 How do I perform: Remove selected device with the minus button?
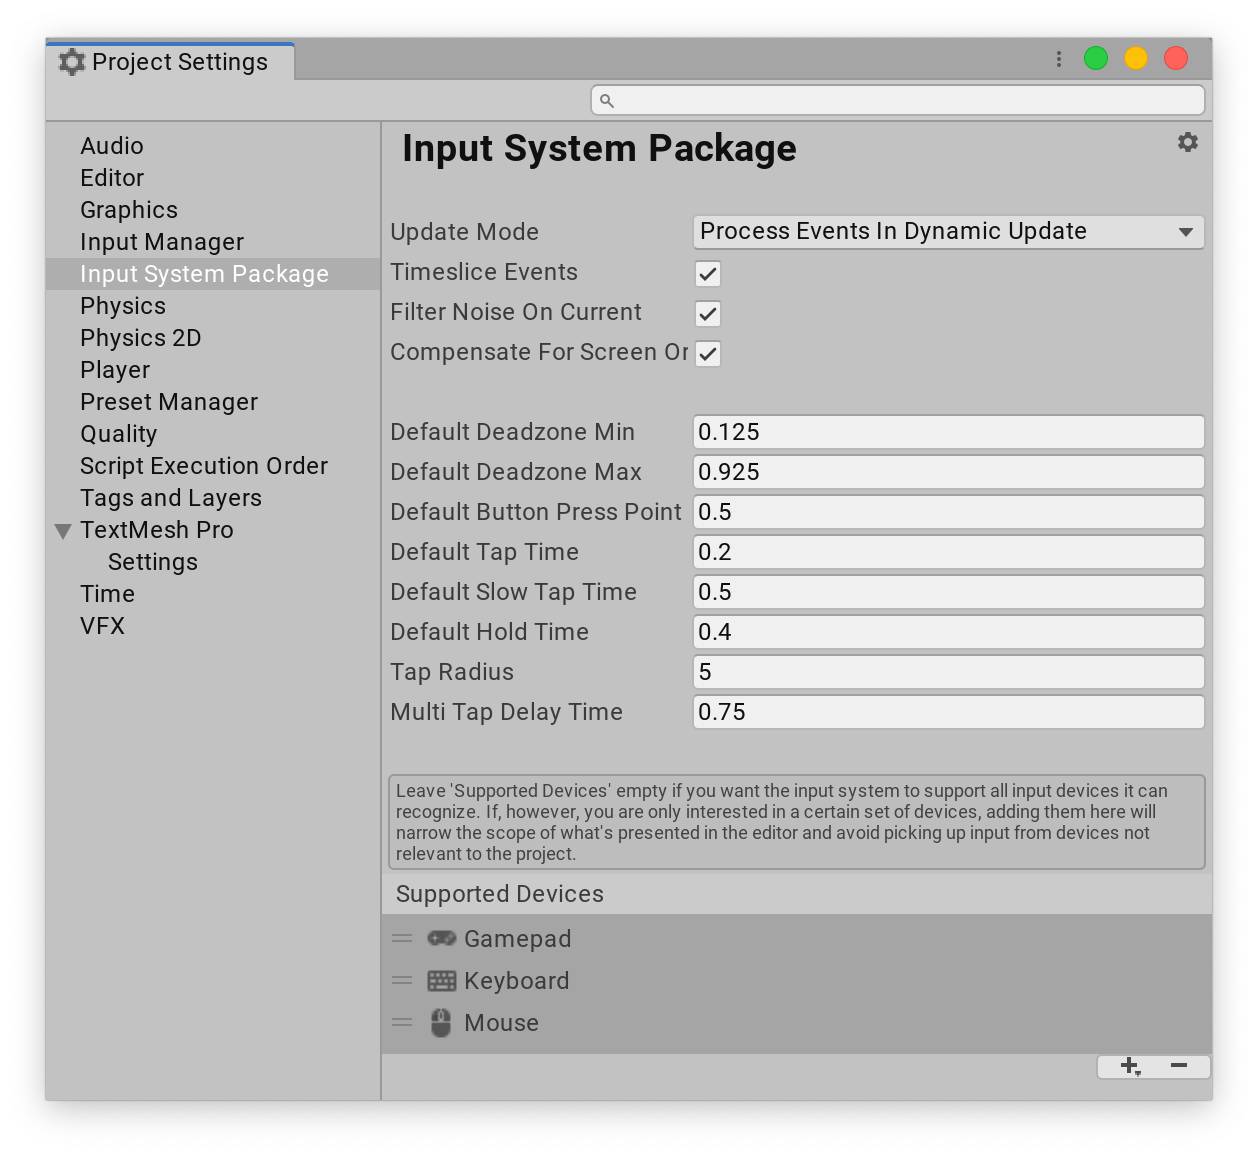click(x=1177, y=1067)
